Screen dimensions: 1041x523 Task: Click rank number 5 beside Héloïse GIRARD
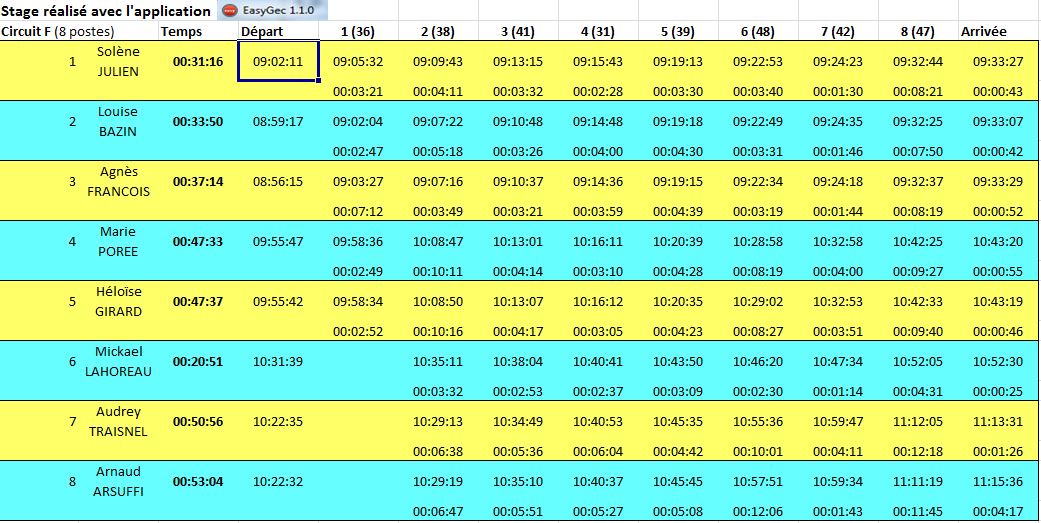pyautogui.click(x=72, y=302)
